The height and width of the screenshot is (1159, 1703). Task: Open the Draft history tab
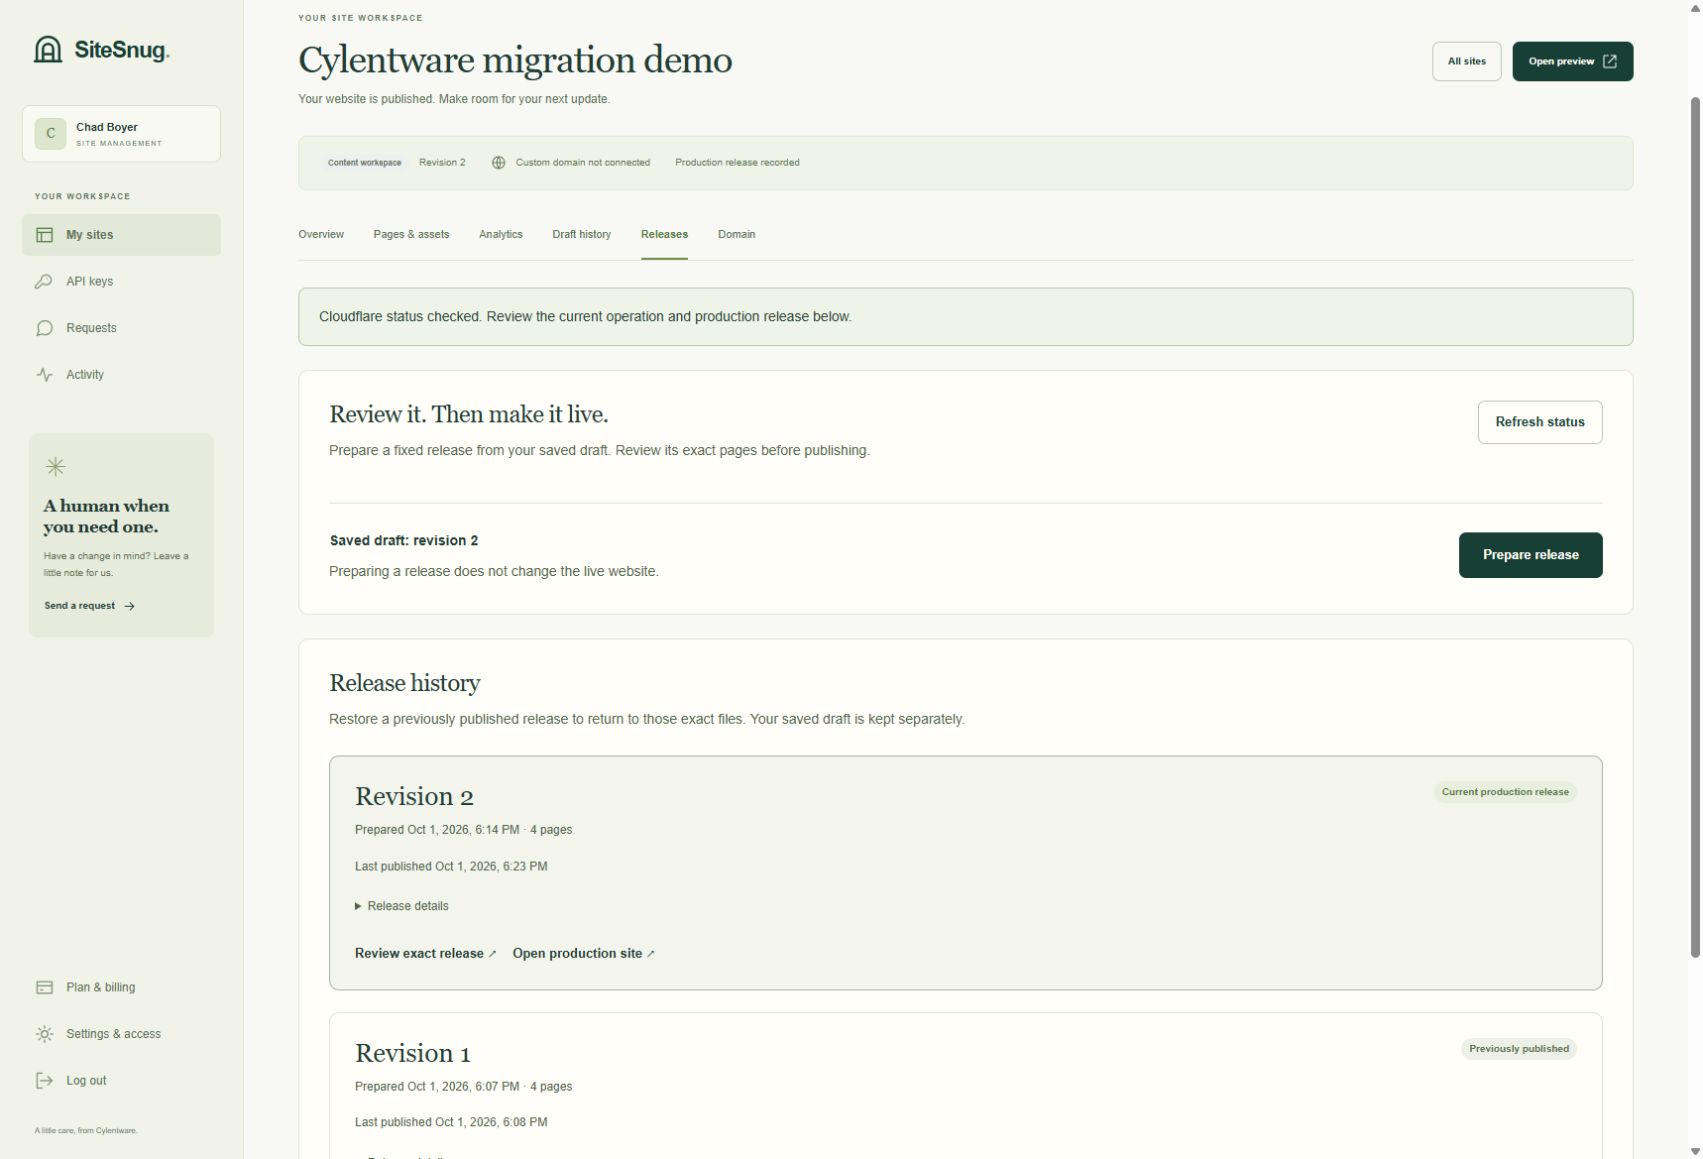pyautogui.click(x=581, y=234)
